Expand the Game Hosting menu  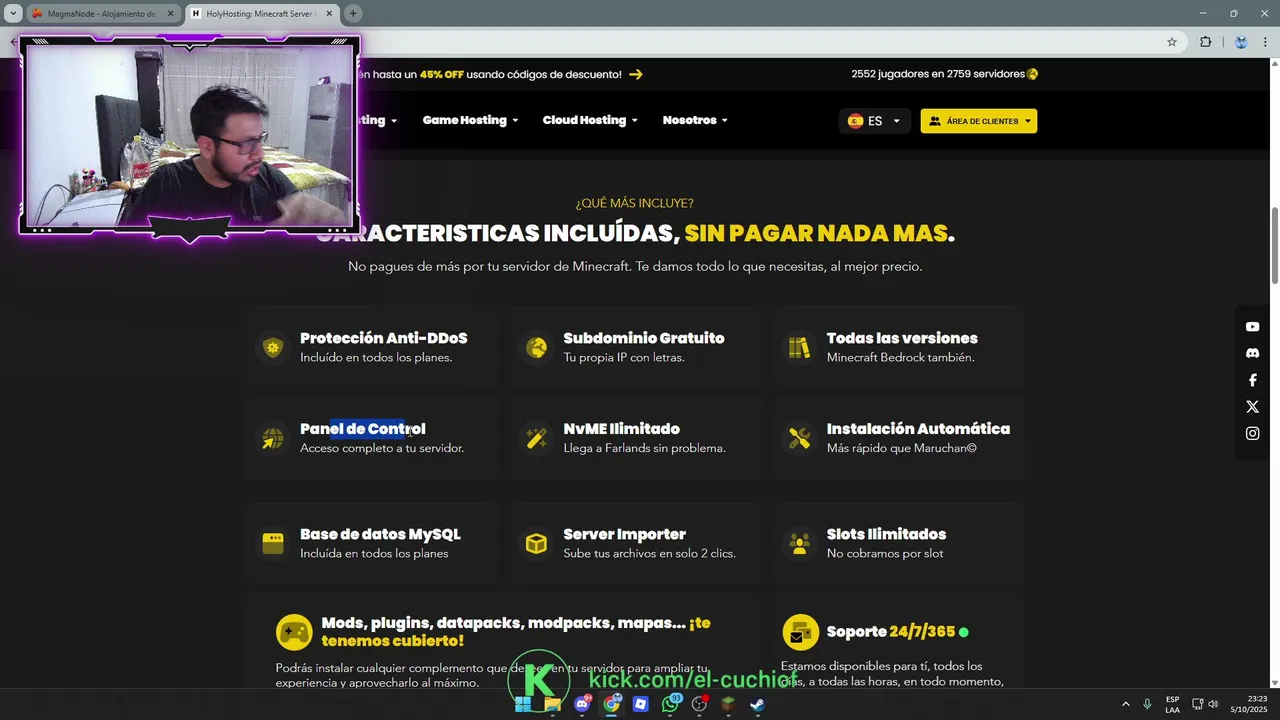pos(470,120)
